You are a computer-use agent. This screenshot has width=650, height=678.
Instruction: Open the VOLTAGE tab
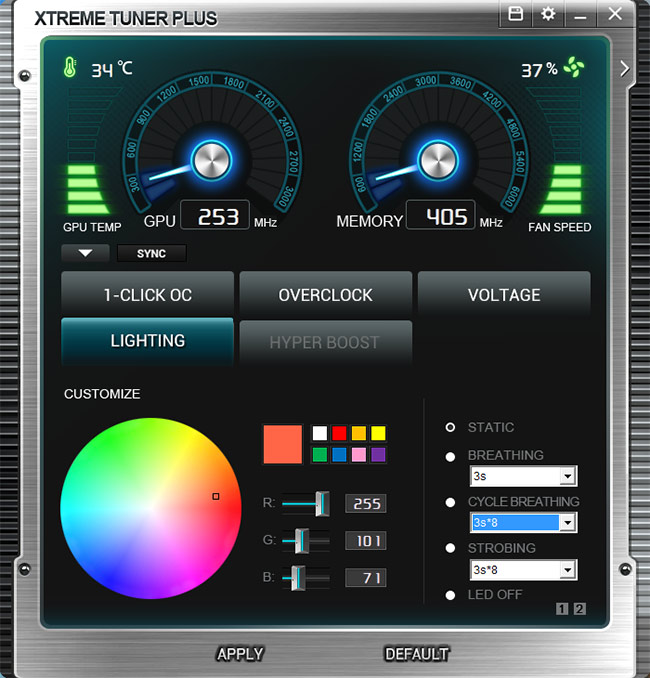(504, 295)
